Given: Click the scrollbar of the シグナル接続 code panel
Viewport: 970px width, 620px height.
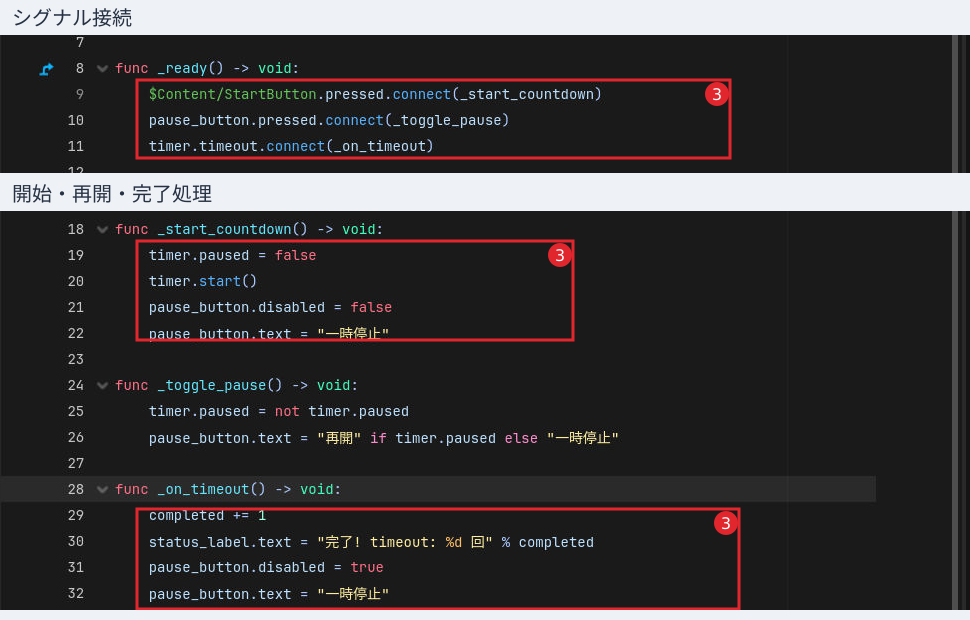Looking at the screenshot, I should coord(955,104).
